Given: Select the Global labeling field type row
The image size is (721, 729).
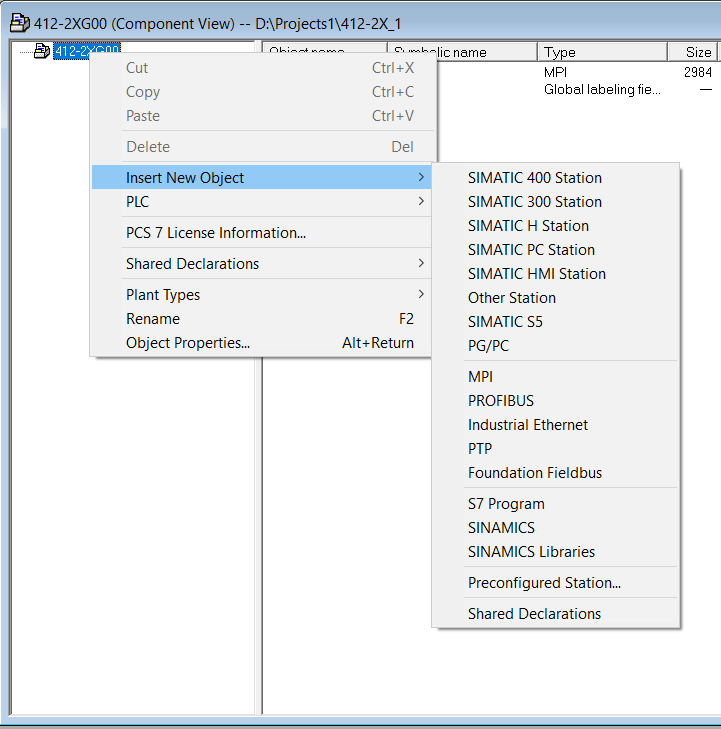Looking at the screenshot, I should coord(602,89).
